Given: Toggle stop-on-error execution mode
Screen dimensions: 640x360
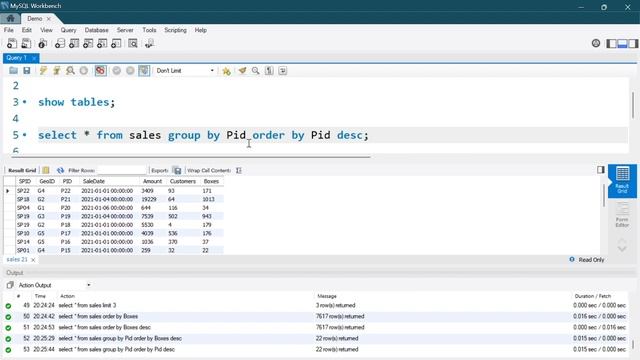Looking at the screenshot, I should 100,71.
